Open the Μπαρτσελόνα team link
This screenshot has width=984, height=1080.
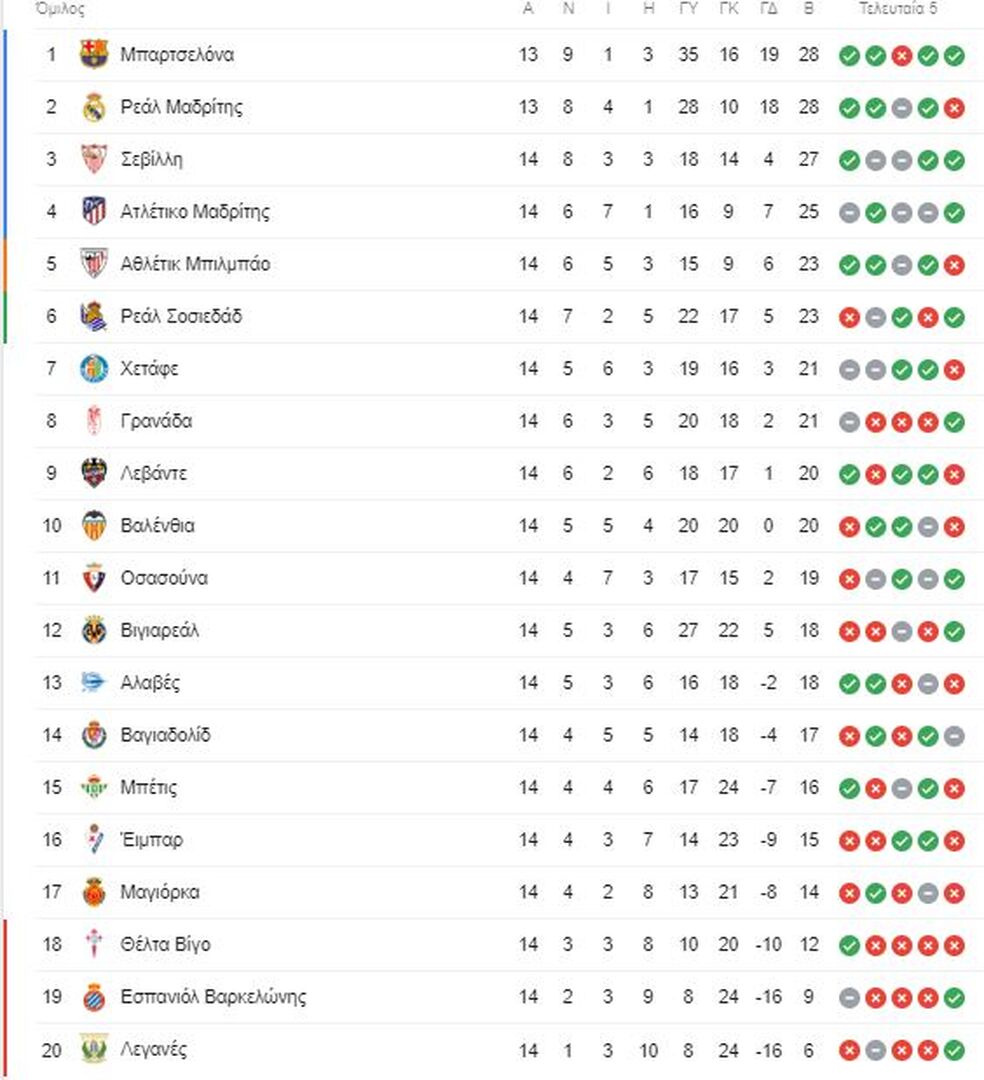coord(177,54)
